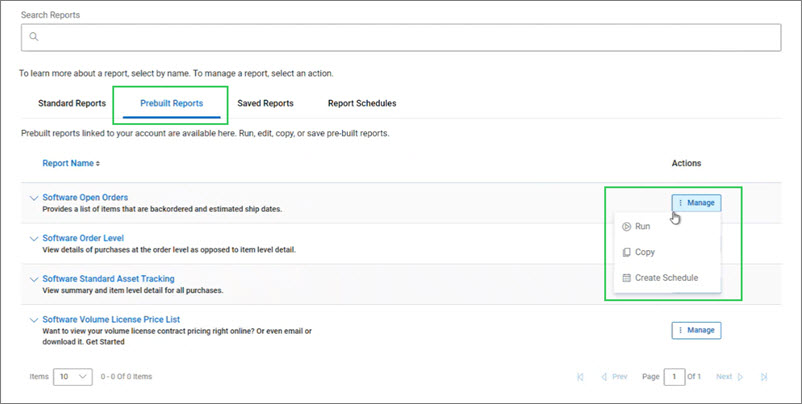
Task: Go to the Report Schedules tab
Action: (362, 103)
